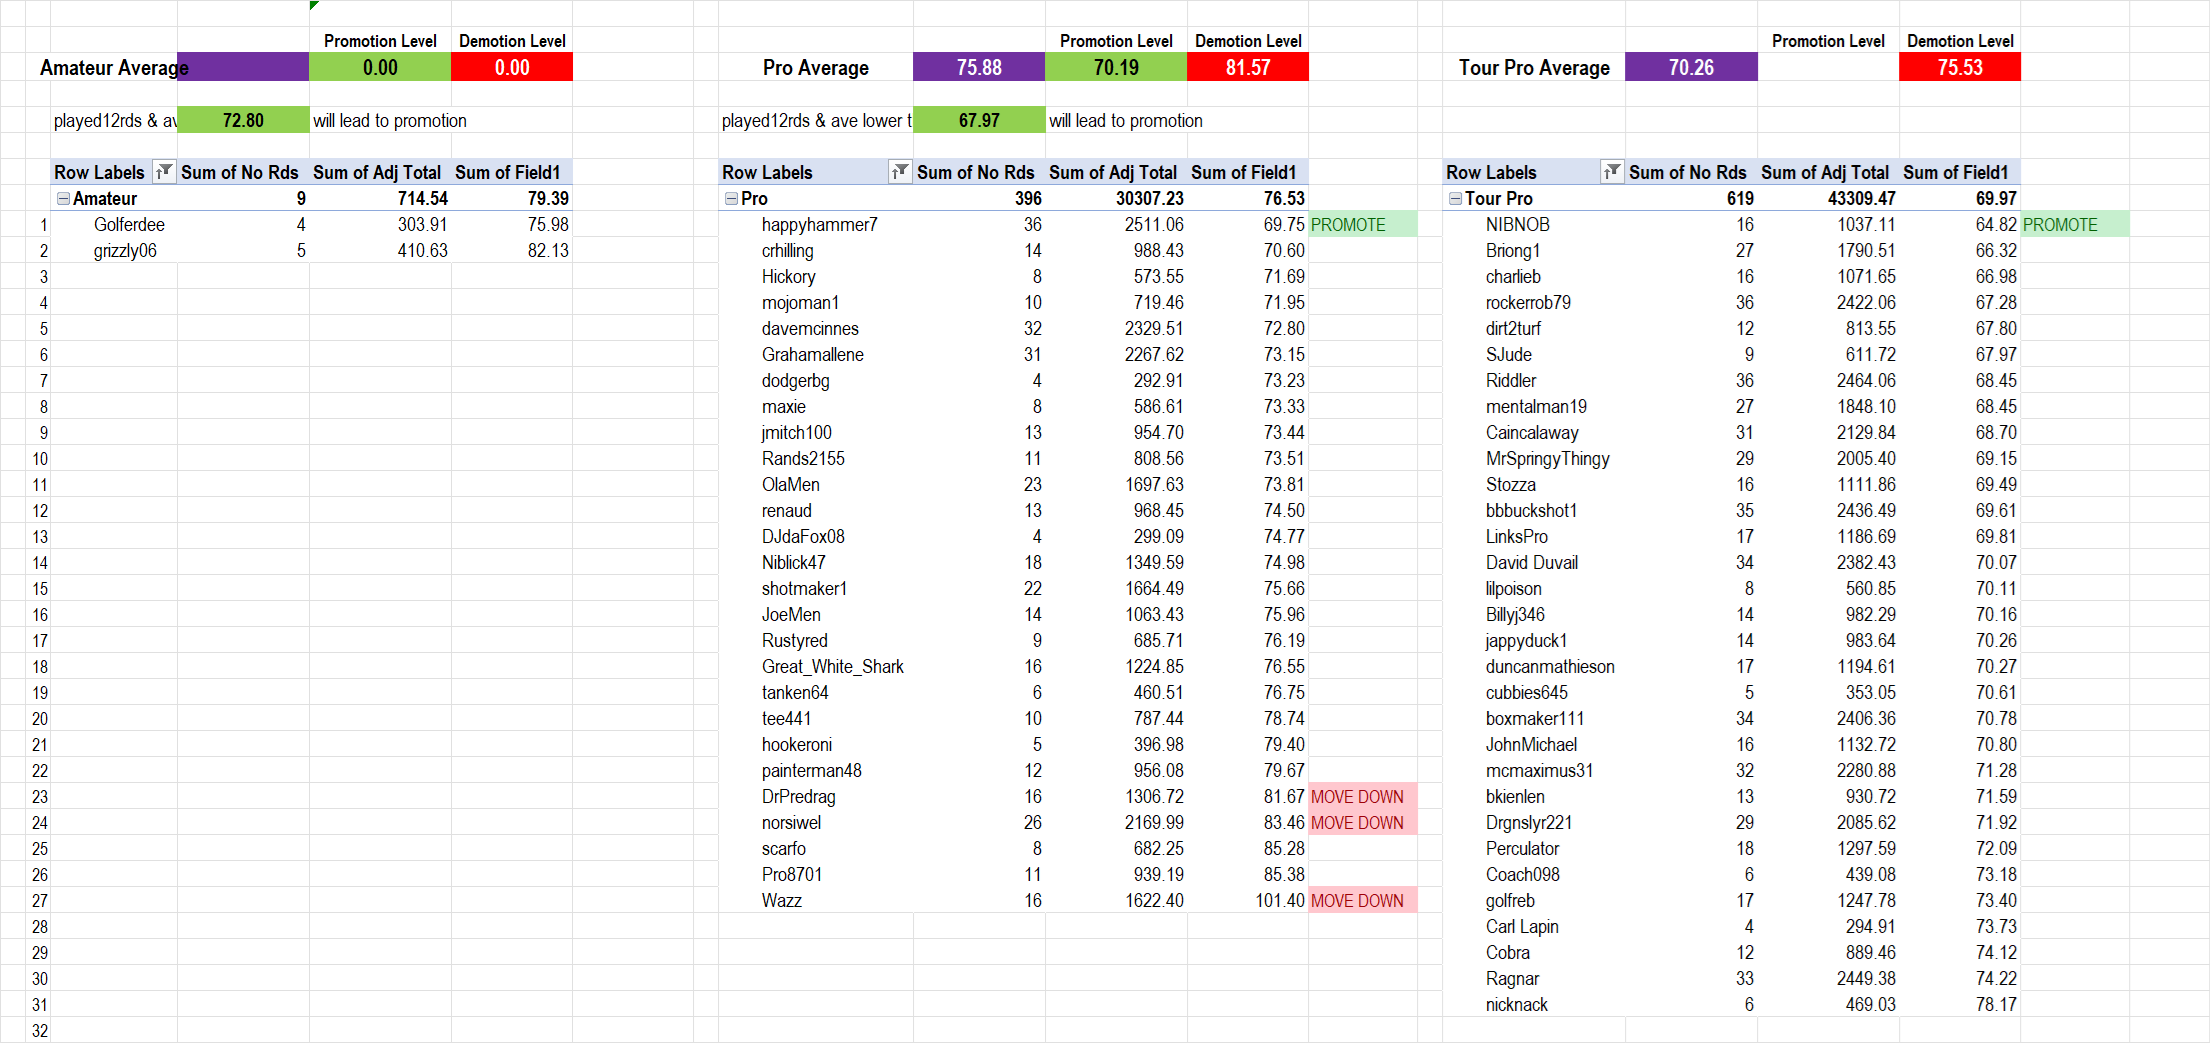Select the Sum of No Rds header in Amateur table
The image size is (2210, 1043).
coord(240,172)
